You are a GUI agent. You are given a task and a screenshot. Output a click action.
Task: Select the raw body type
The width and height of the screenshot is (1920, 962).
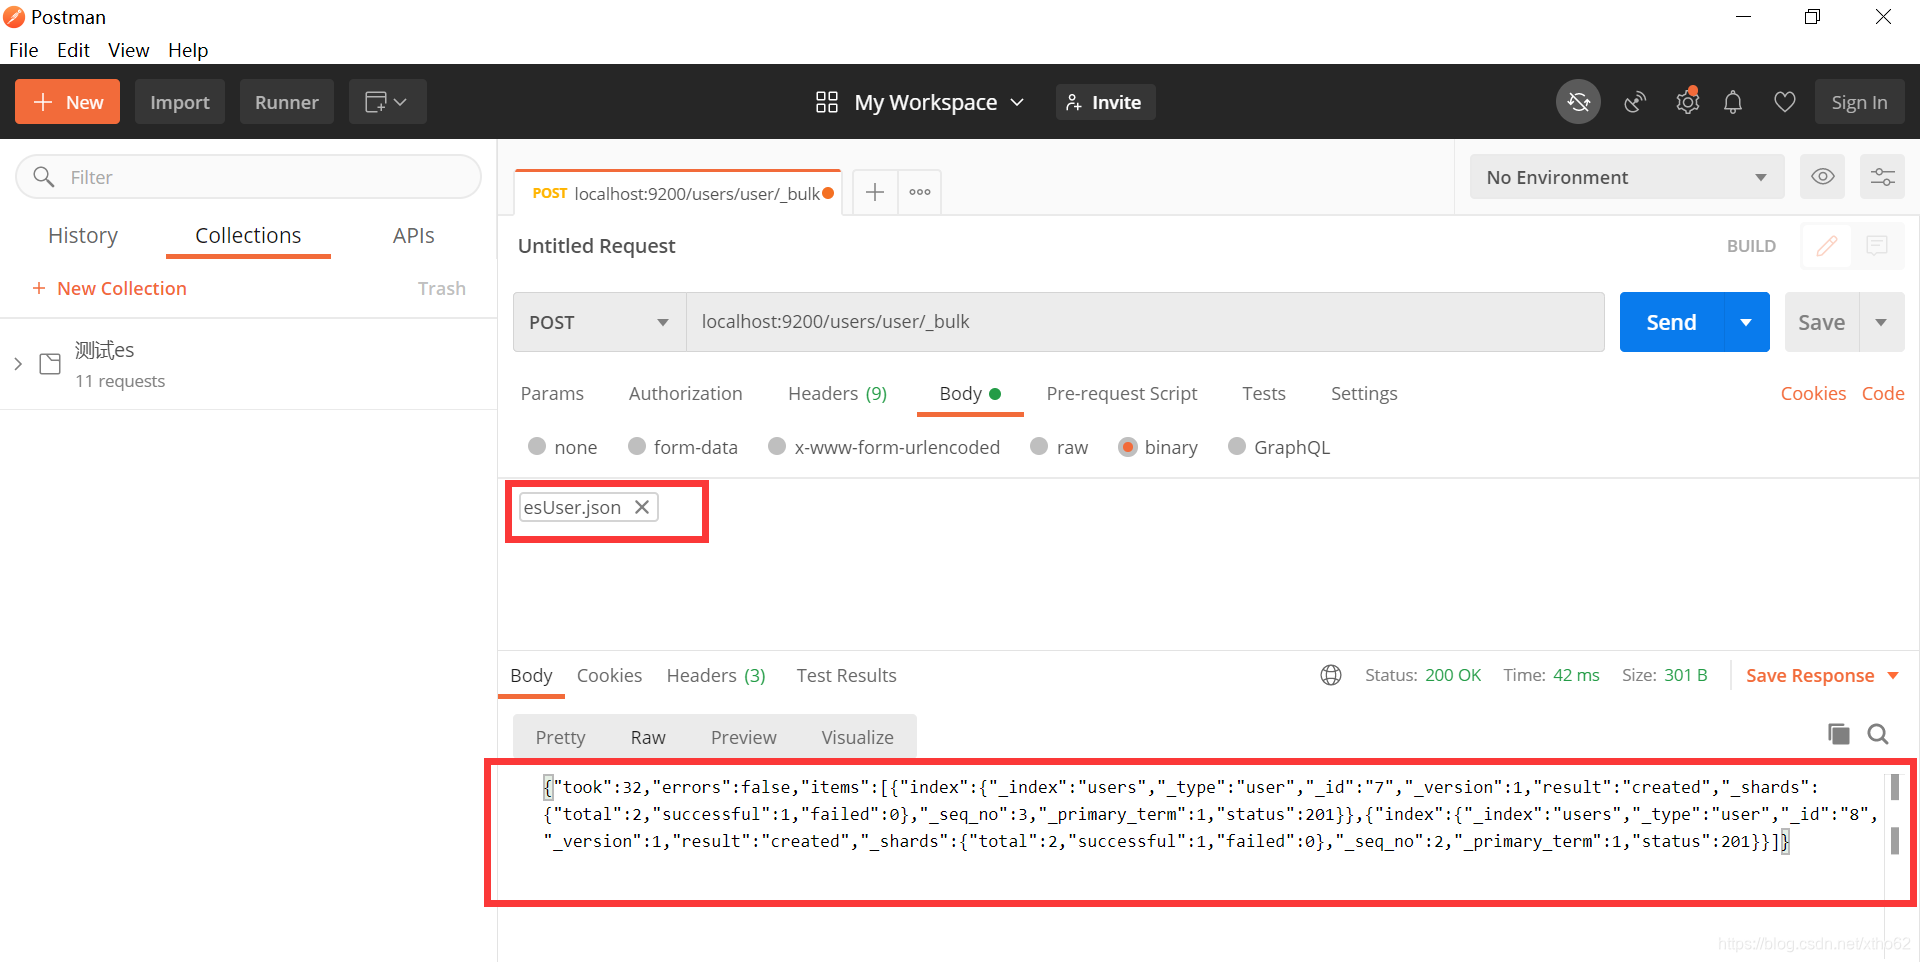(1039, 446)
